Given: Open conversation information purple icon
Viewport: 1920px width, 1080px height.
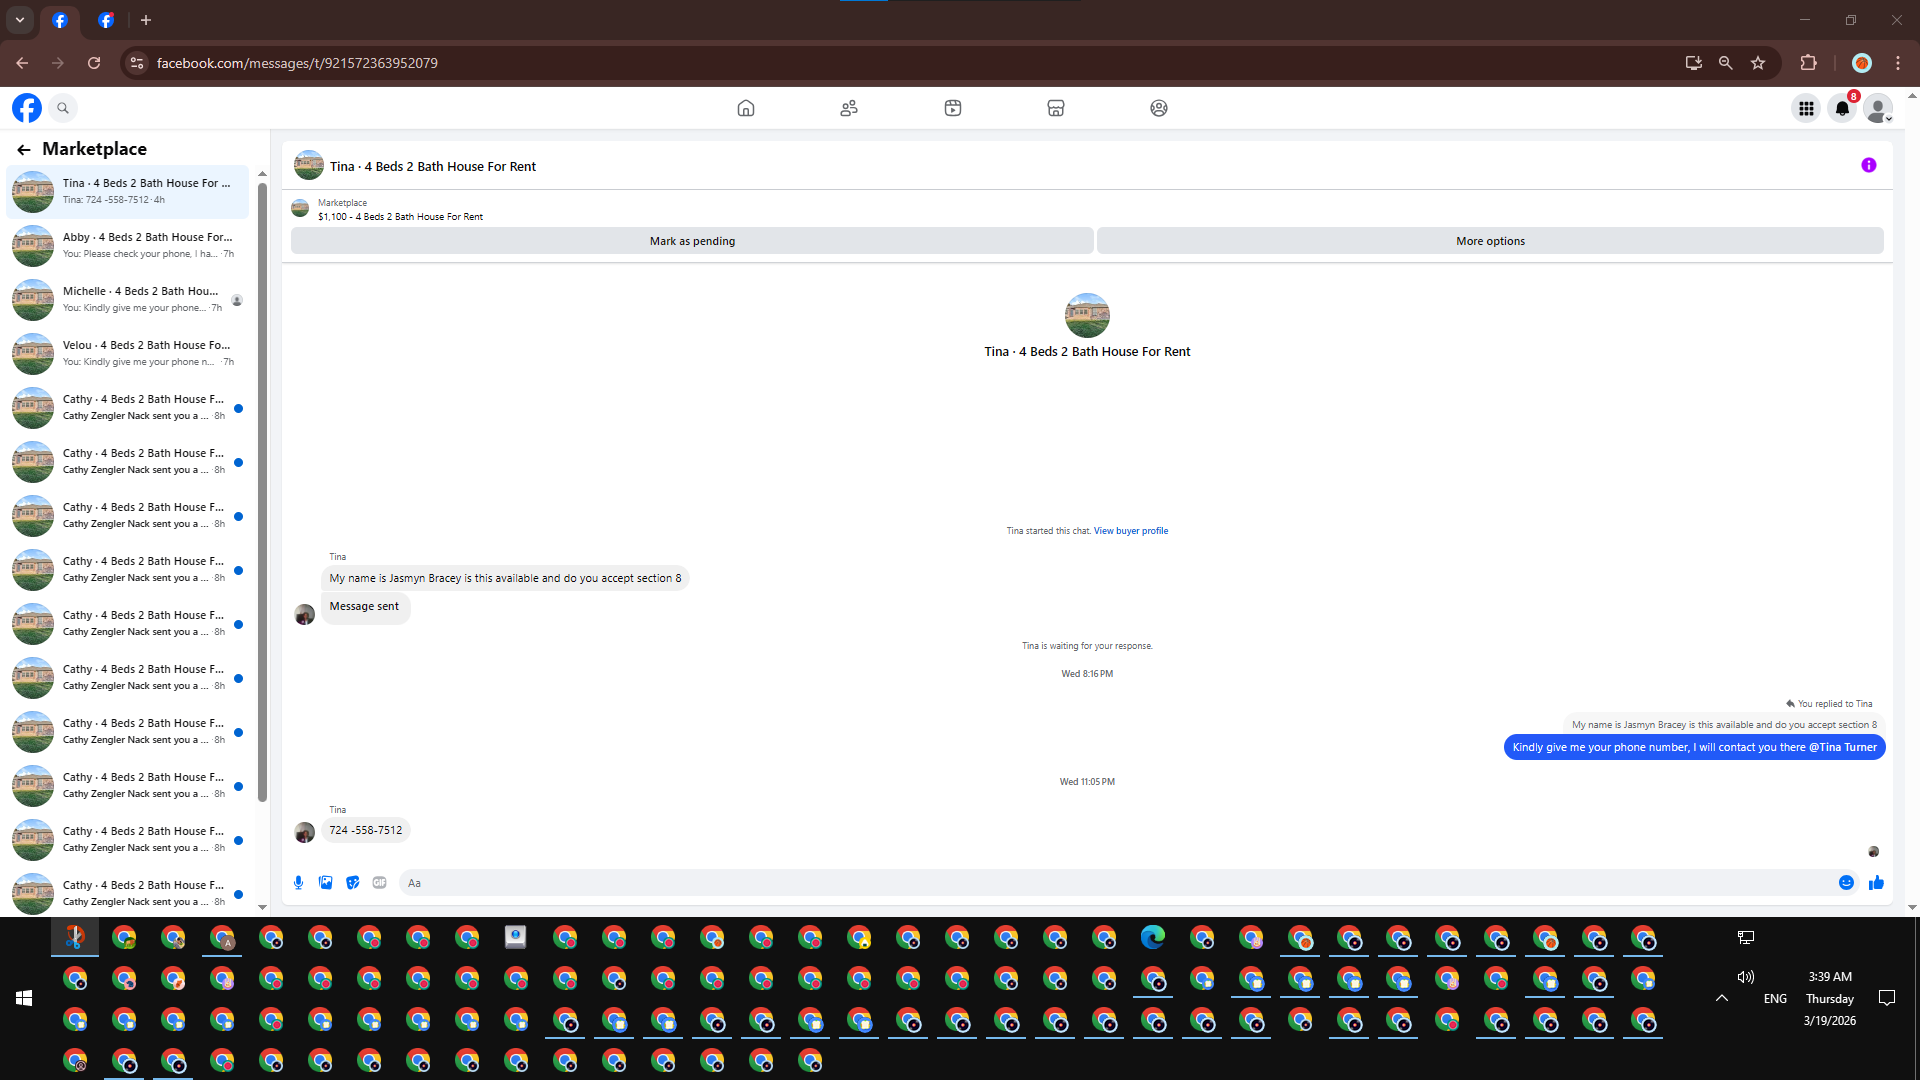Looking at the screenshot, I should 1868,165.
